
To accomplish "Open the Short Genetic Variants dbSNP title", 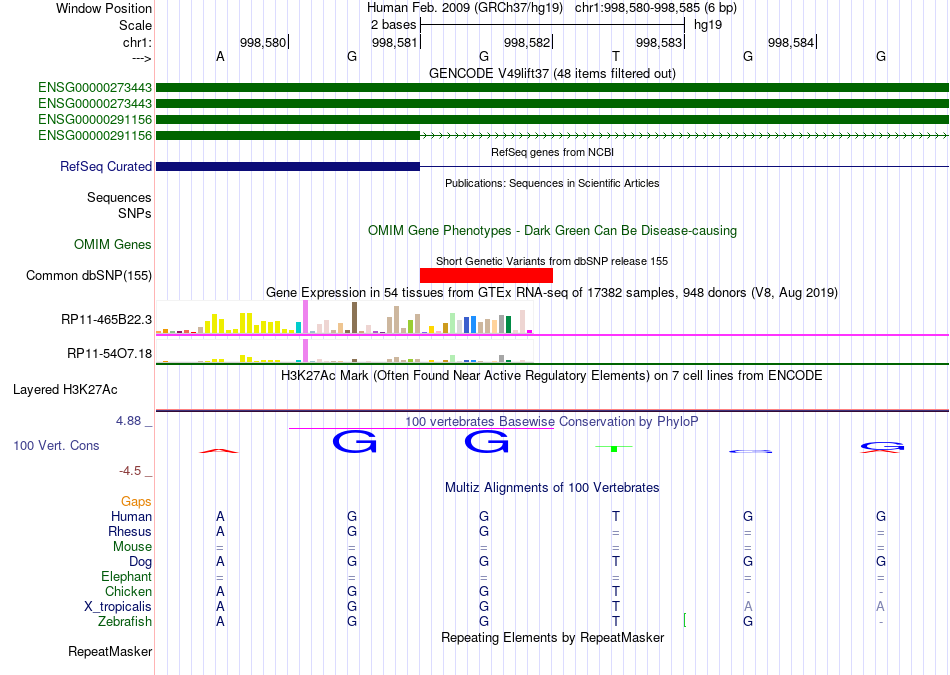I will click(552, 262).
